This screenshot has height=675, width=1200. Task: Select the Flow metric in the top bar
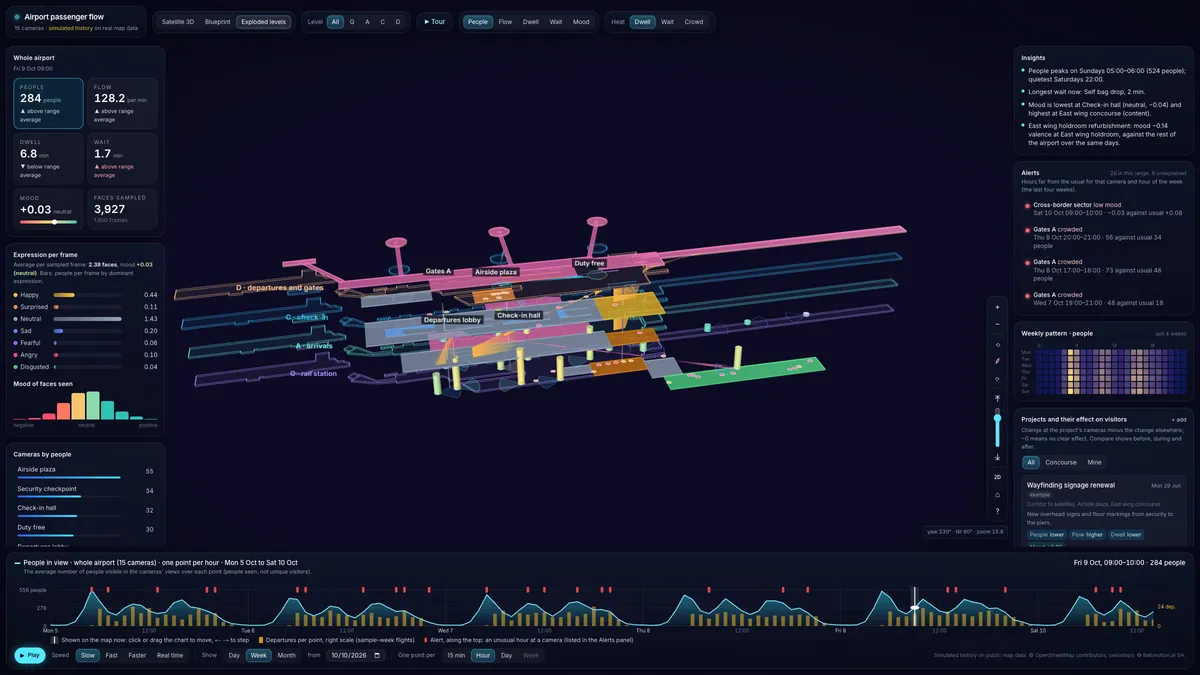click(505, 21)
